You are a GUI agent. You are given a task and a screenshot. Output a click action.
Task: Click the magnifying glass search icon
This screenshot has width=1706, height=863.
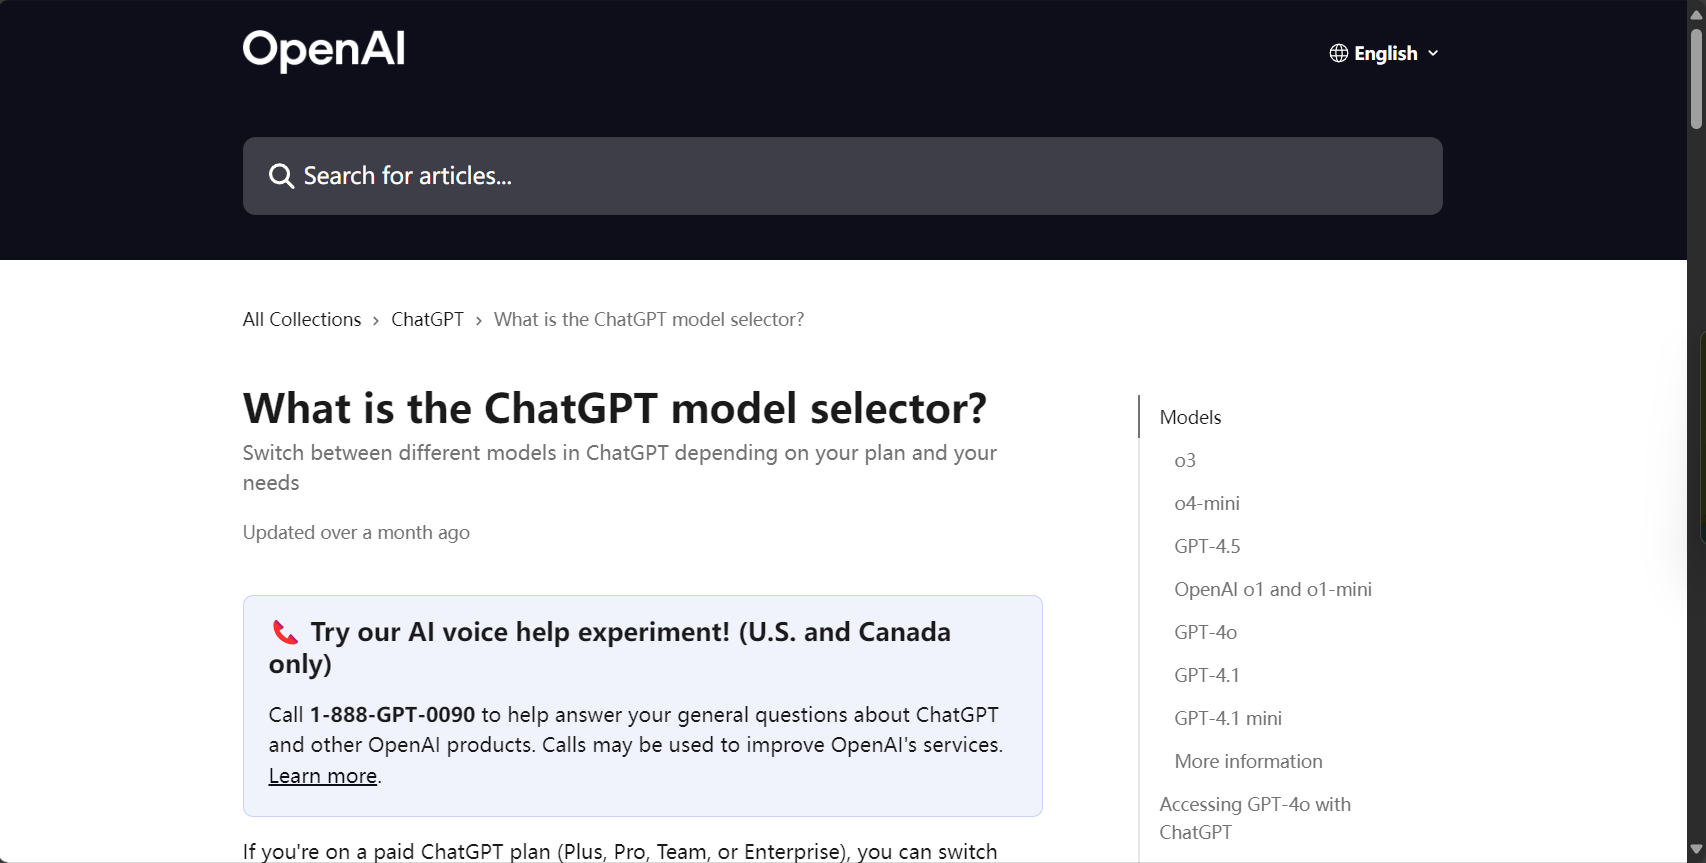click(x=282, y=176)
